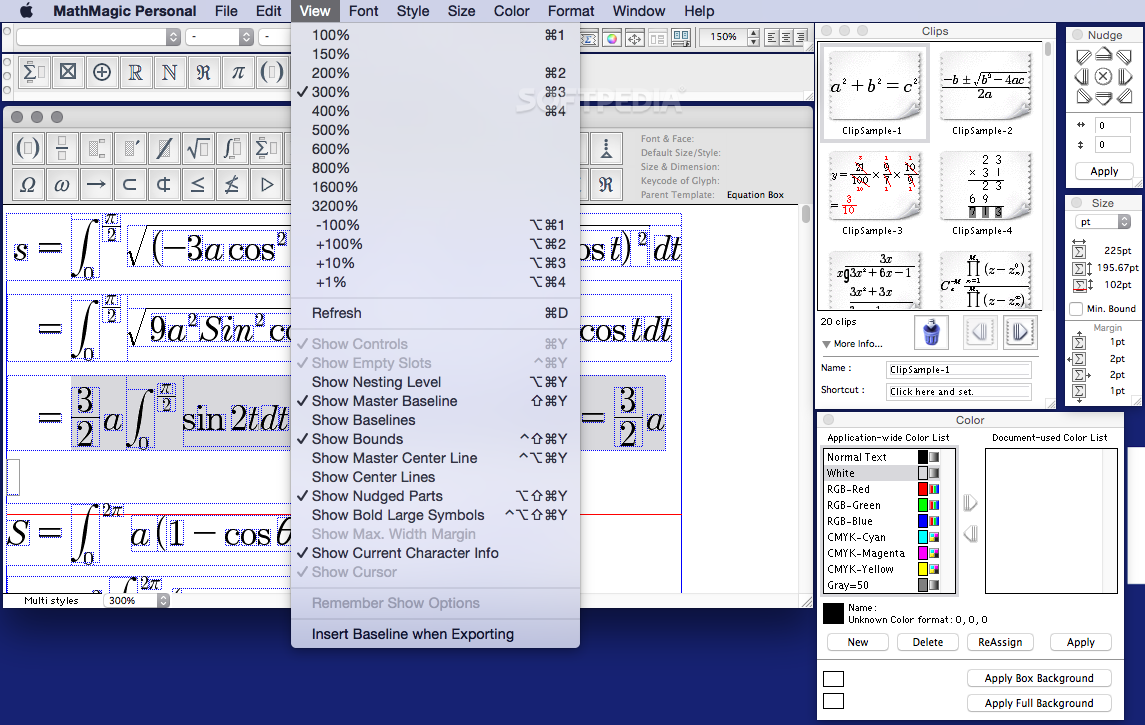1145x725 pixels.
Task: Enable Show Master Center Line
Action: click(434, 458)
